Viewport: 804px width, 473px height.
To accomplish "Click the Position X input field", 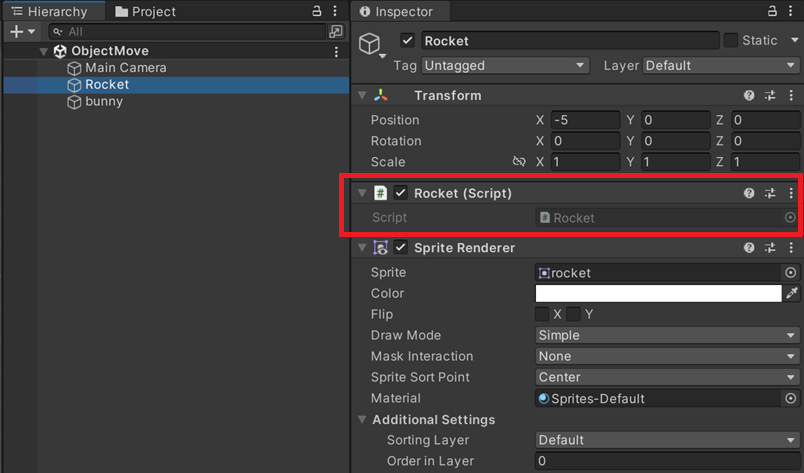I will (585, 120).
